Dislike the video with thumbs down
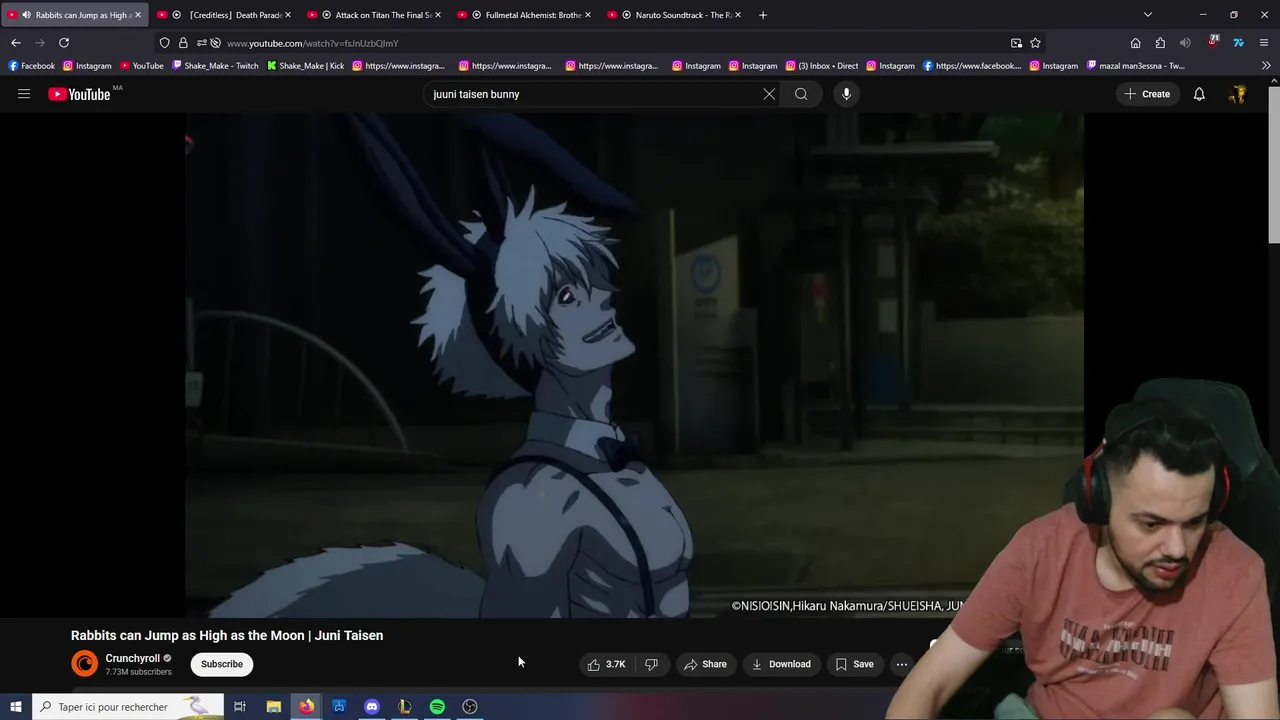1280x720 pixels. [651, 664]
